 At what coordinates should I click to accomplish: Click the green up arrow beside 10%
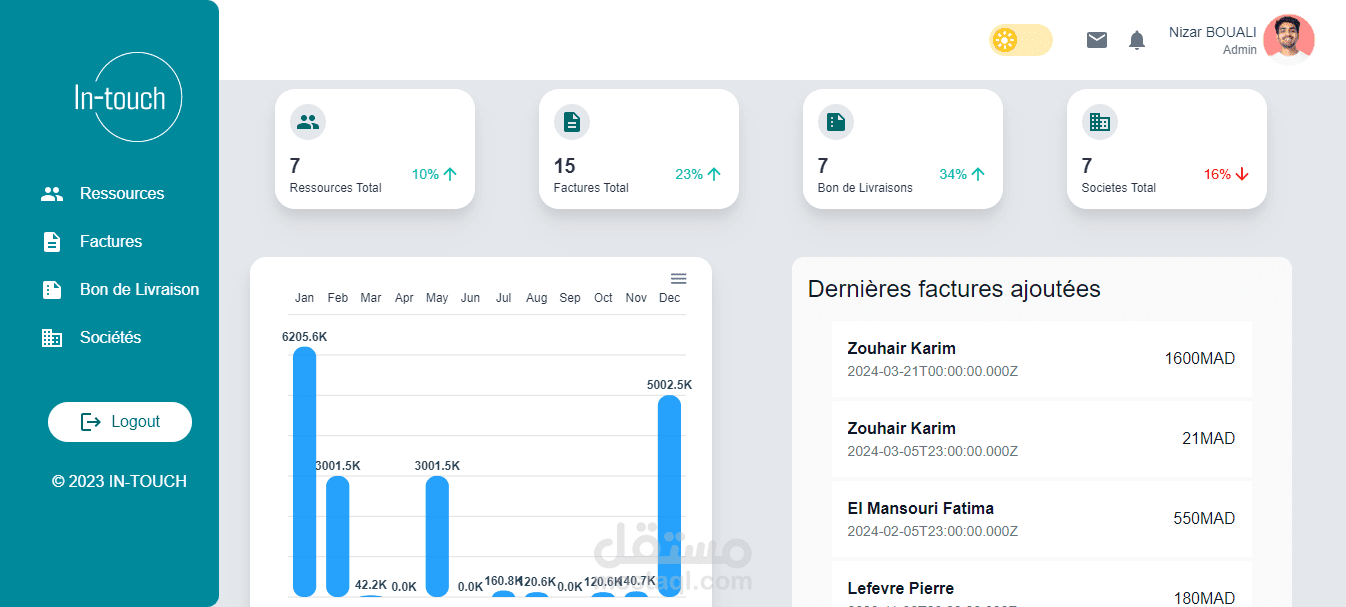[450, 174]
